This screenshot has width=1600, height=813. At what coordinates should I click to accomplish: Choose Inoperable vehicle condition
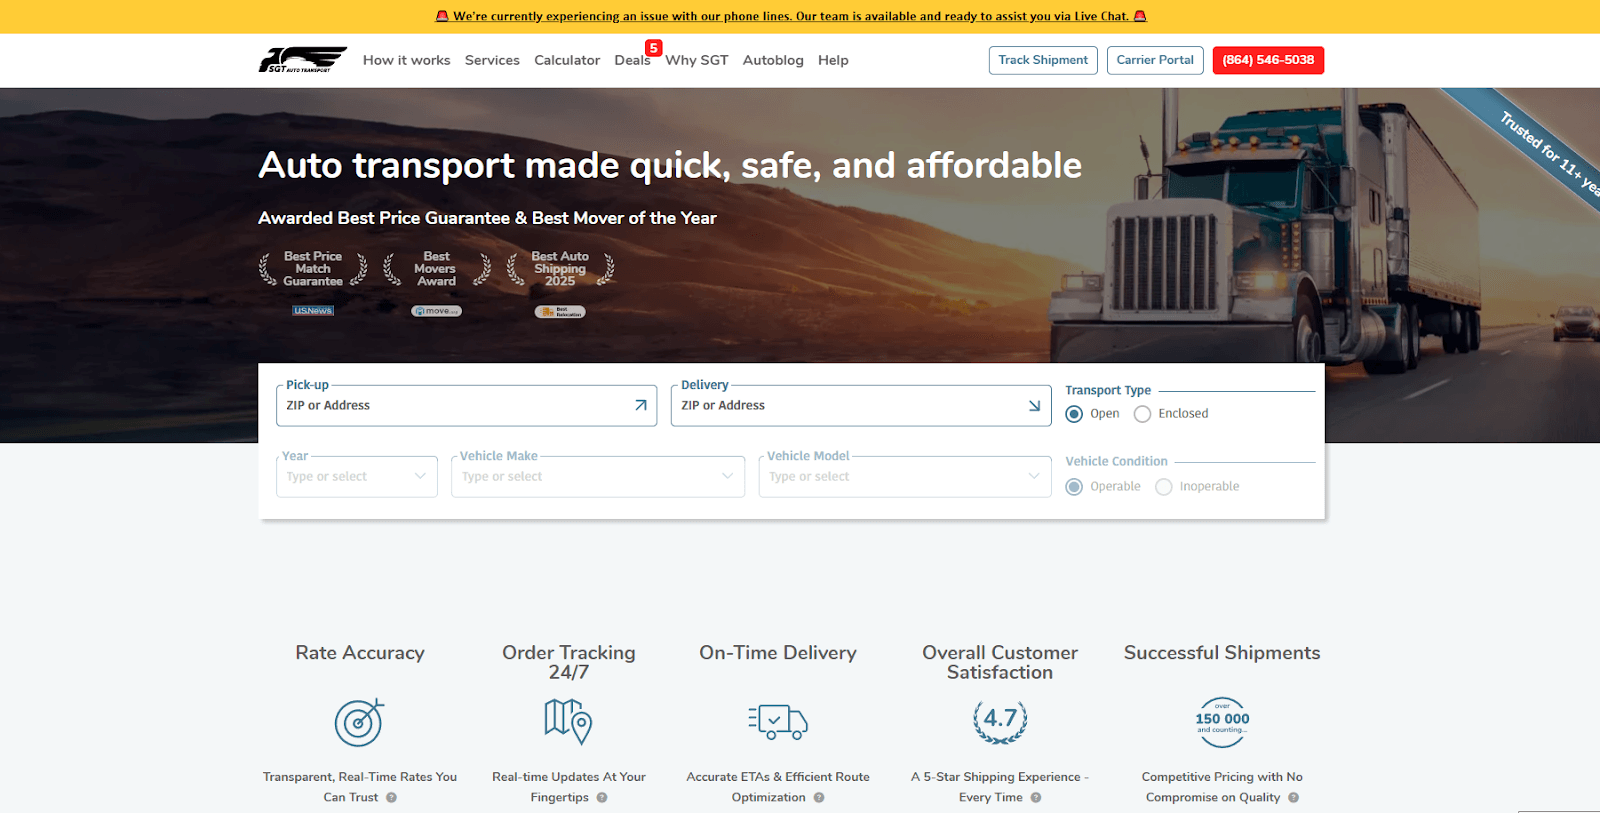coord(1164,487)
